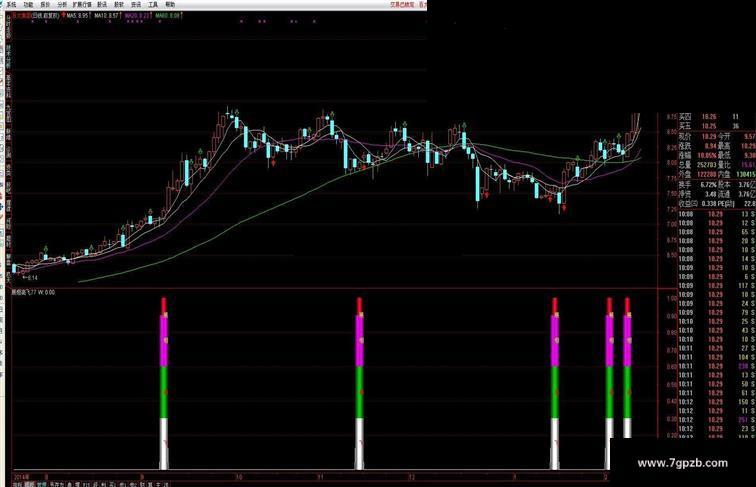Viewport: 756px width, 487px height.
Task: Click the 涨跌 value 0.94
Action: (710, 146)
